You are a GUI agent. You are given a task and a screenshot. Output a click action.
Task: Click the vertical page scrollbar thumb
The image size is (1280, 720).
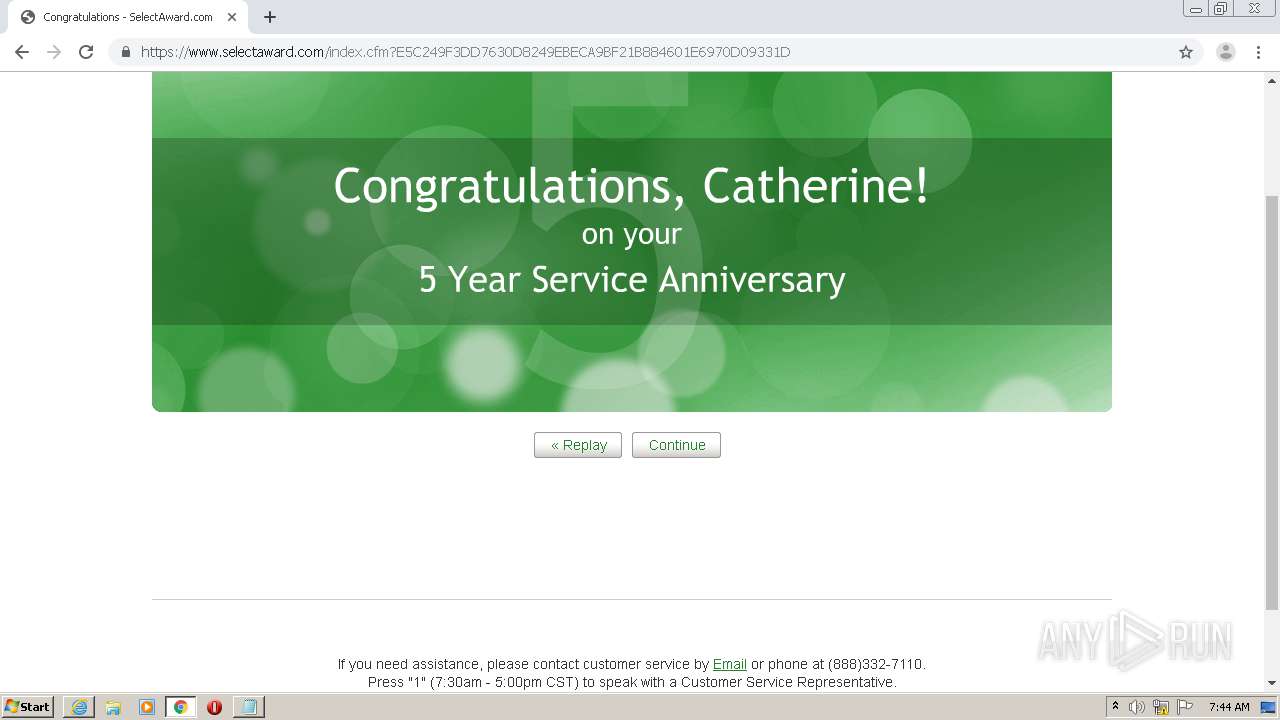[x=1272, y=403]
